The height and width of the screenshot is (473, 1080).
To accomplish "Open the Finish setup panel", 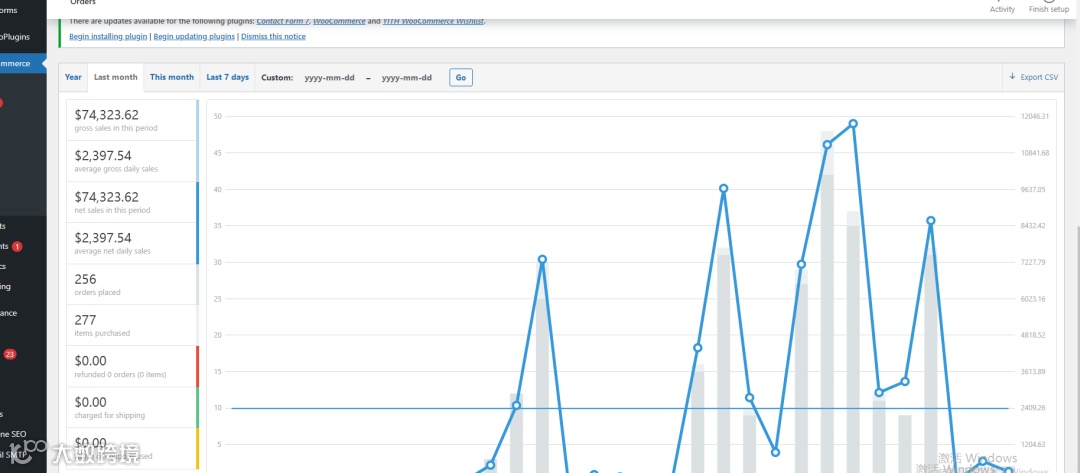I will coord(1049,7).
